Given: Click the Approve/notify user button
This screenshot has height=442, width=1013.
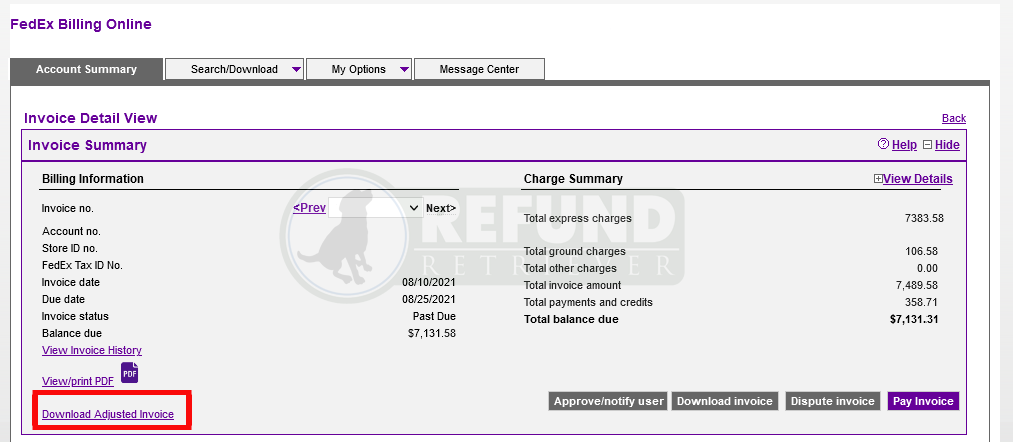Looking at the screenshot, I should 609,401.
